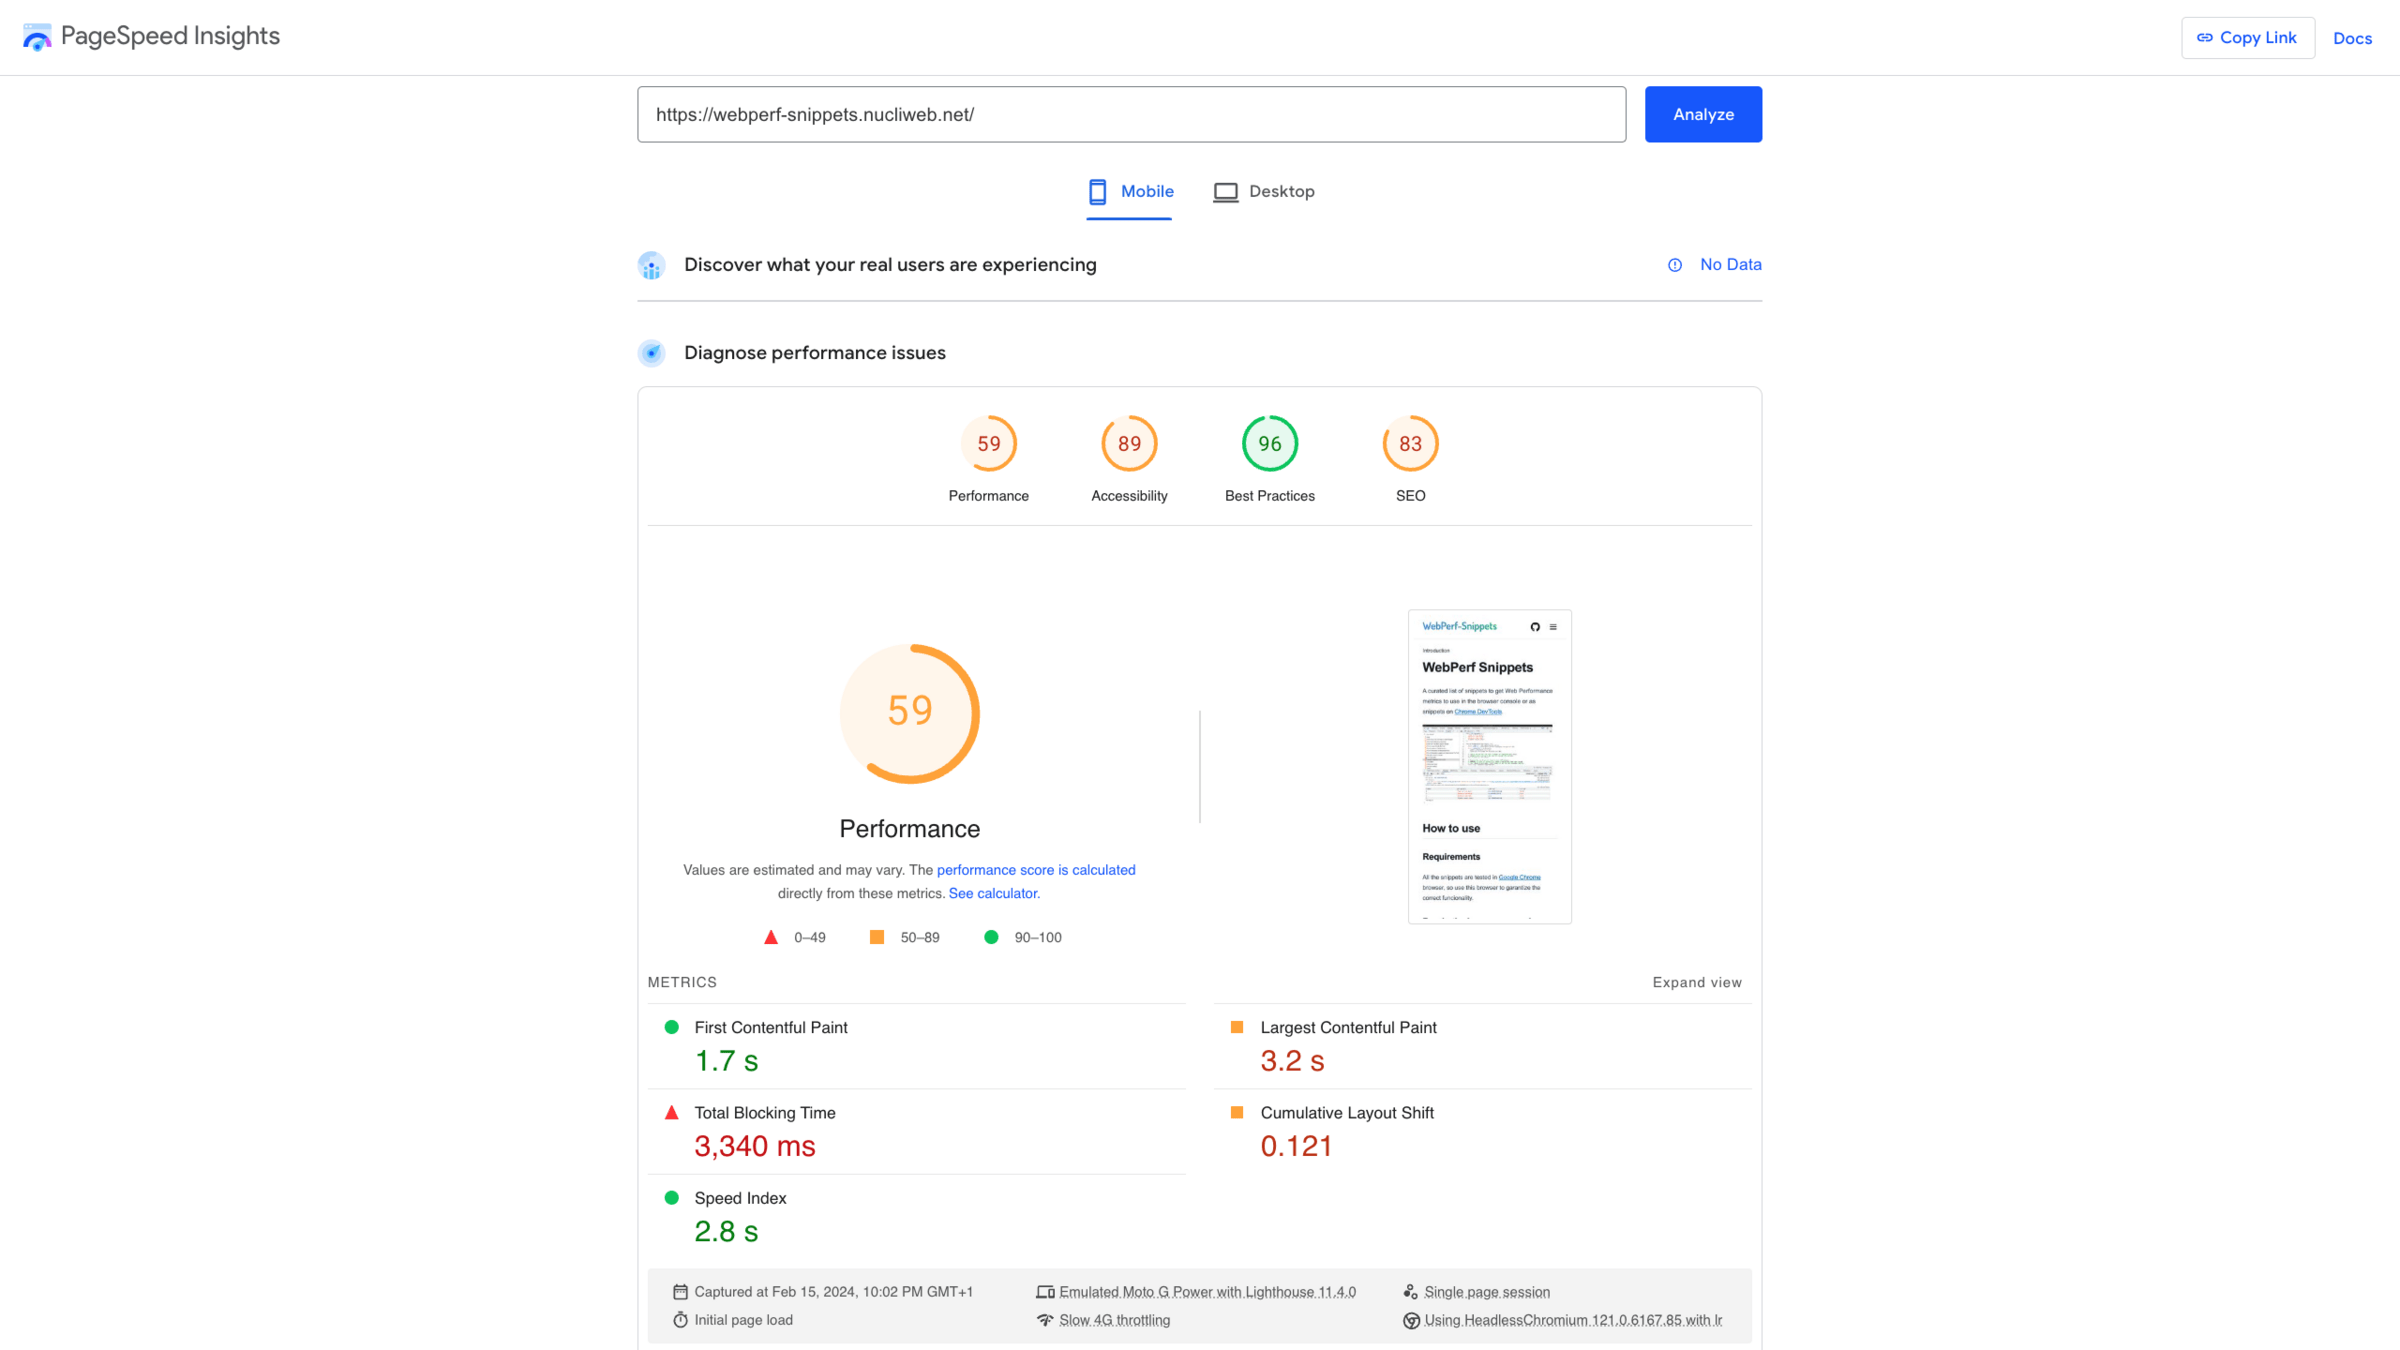Click the wifi icon beside Slow 4G throttling

pyautogui.click(x=1045, y=1320)
